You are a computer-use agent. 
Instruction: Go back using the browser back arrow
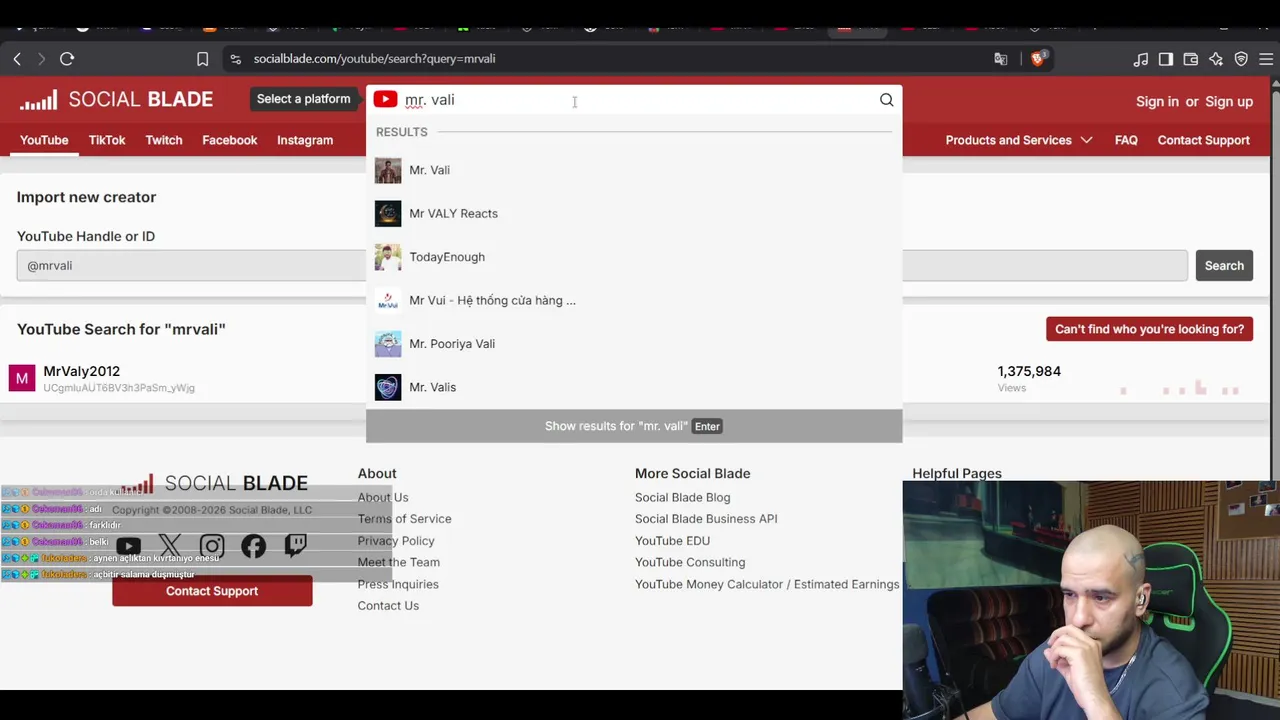click(17, 59)
